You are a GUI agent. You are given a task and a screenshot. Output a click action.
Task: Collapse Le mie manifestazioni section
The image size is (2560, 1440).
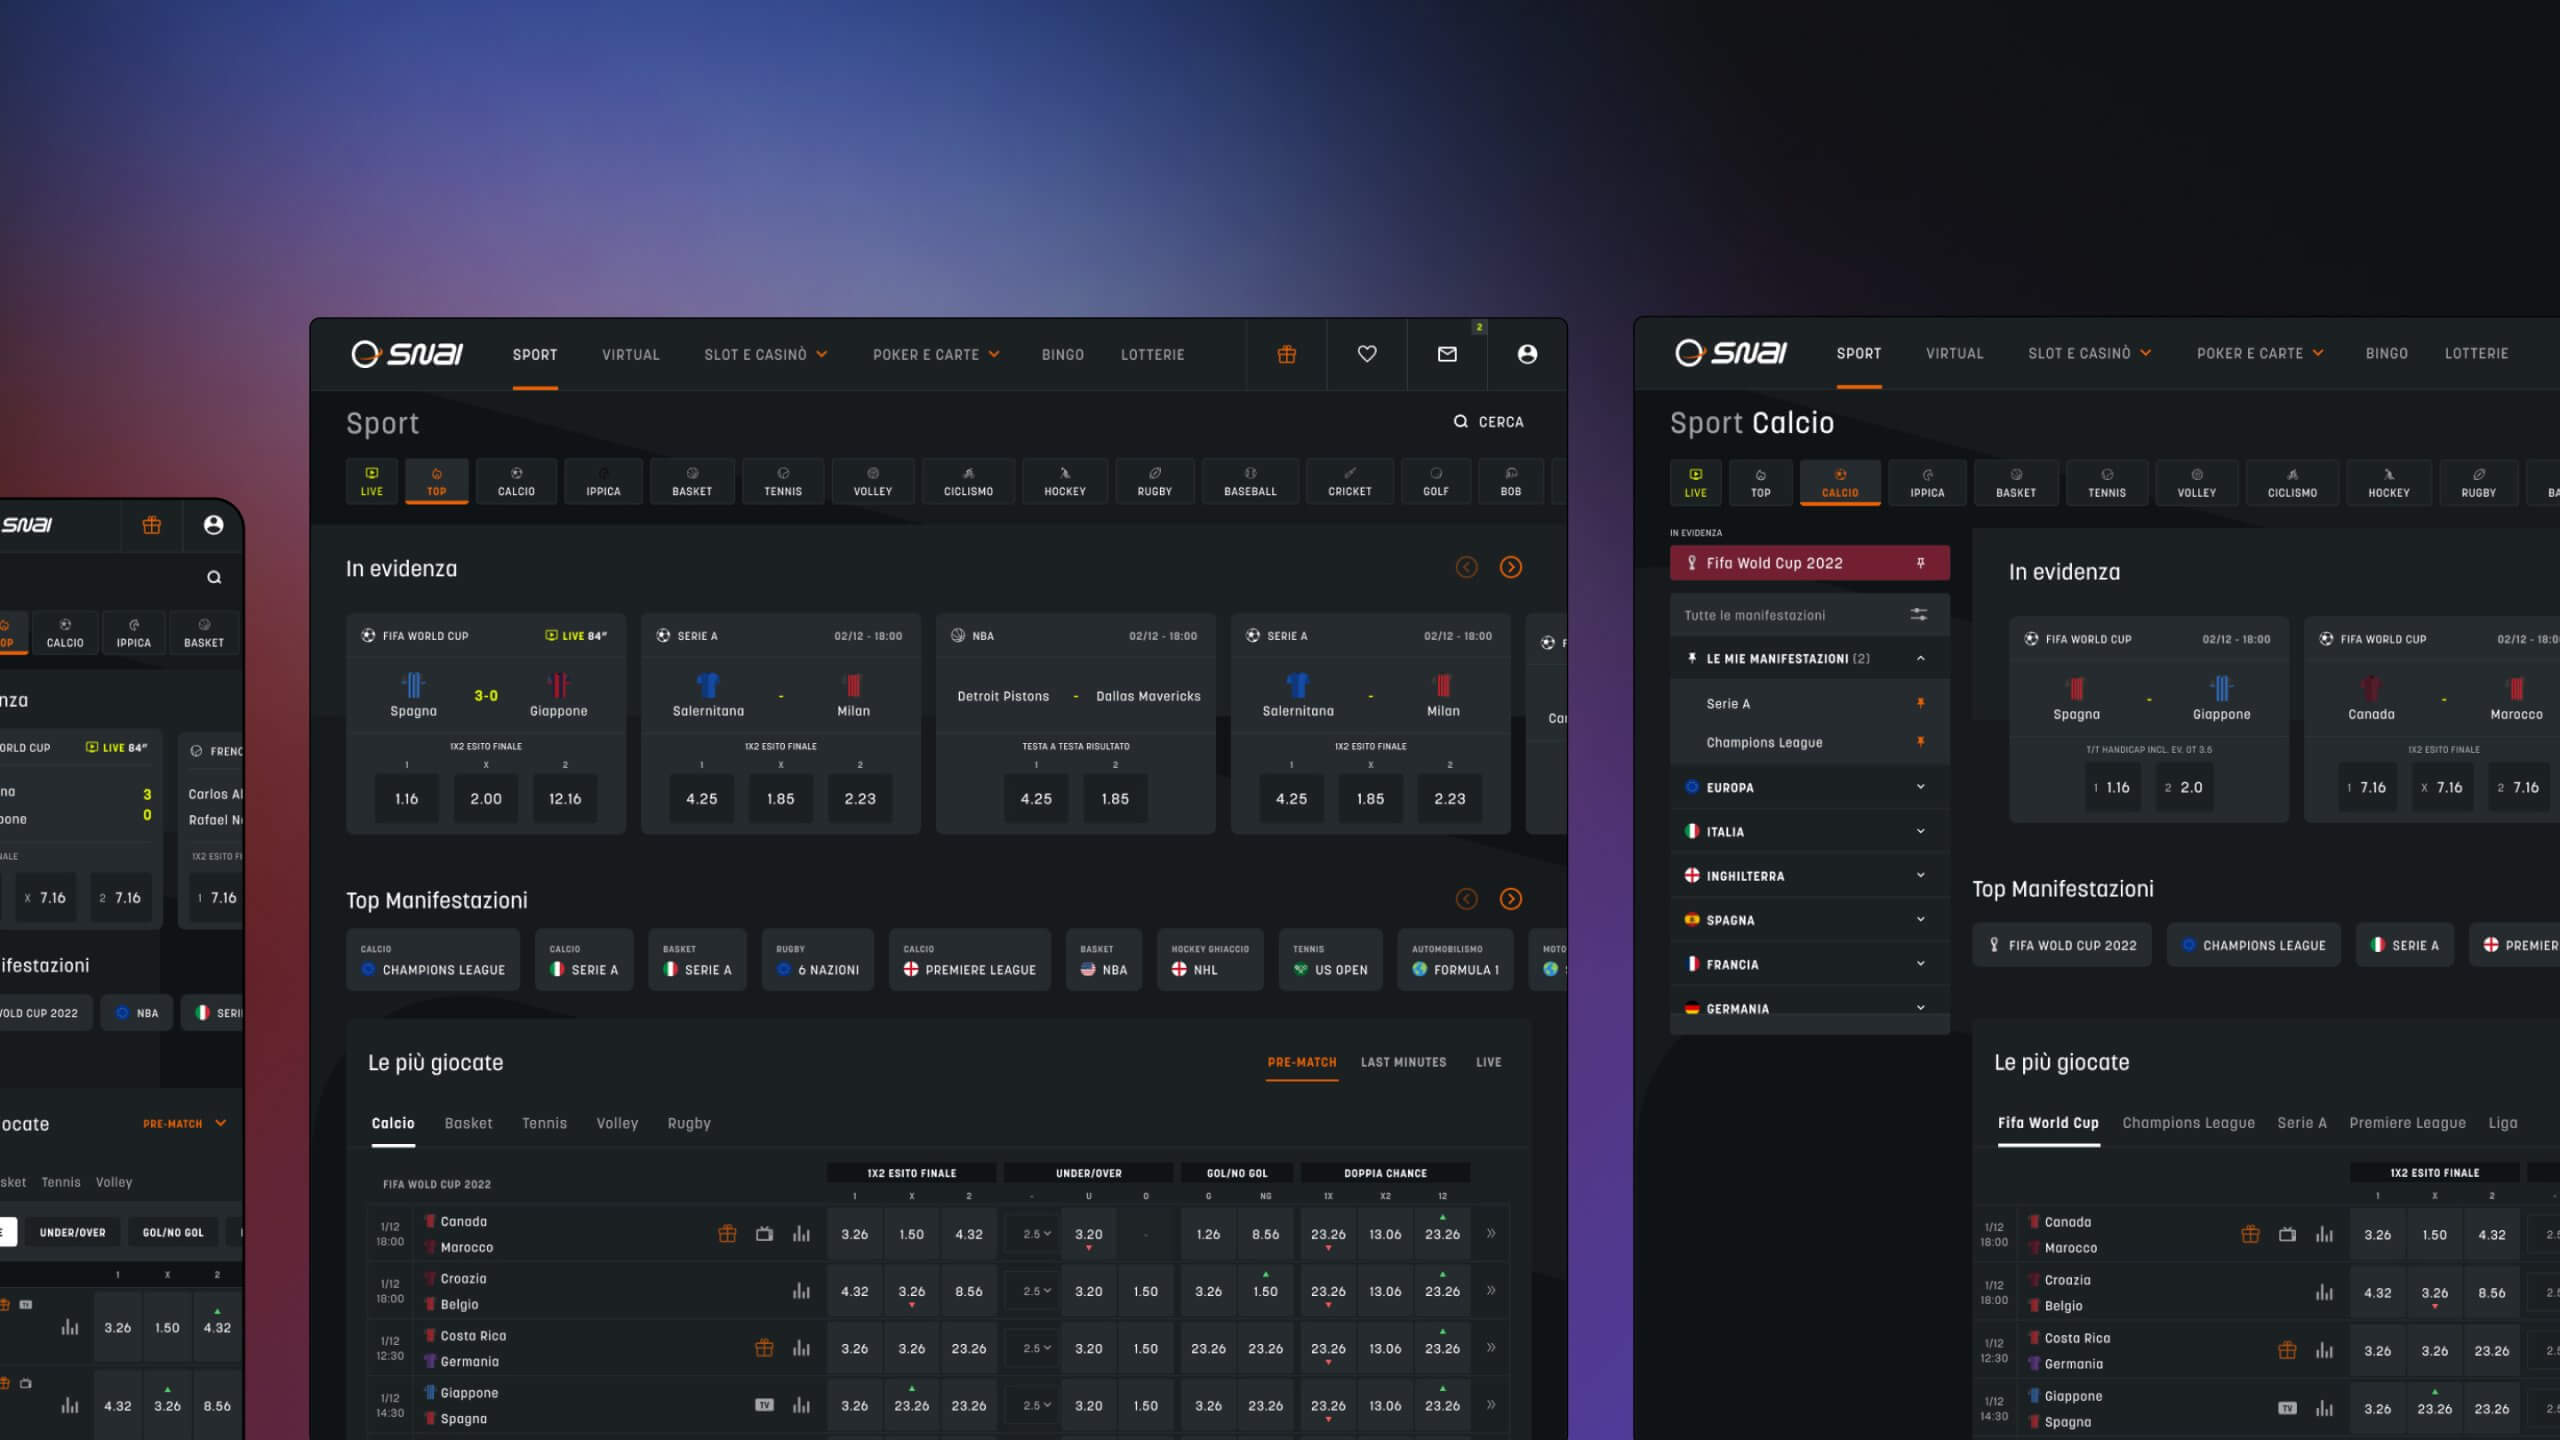pyautogui.click(x=1920, y=659)
